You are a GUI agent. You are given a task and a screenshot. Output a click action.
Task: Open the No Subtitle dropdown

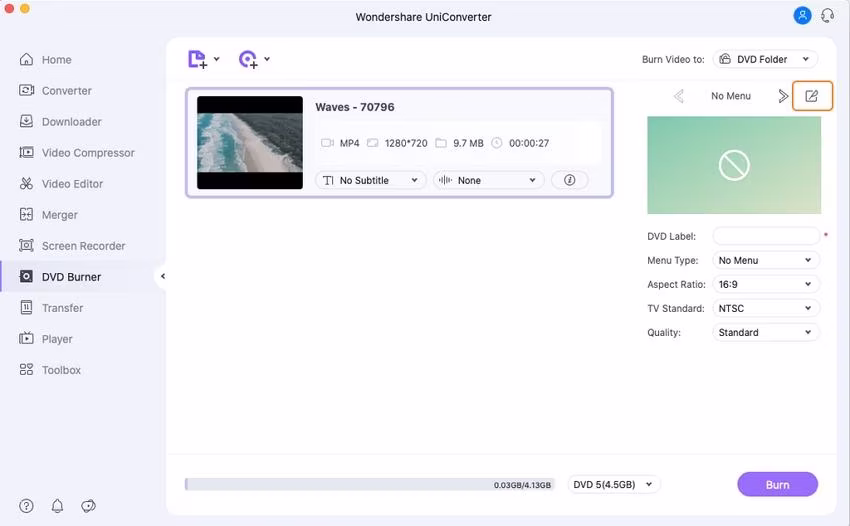click(x=371, y=180)
